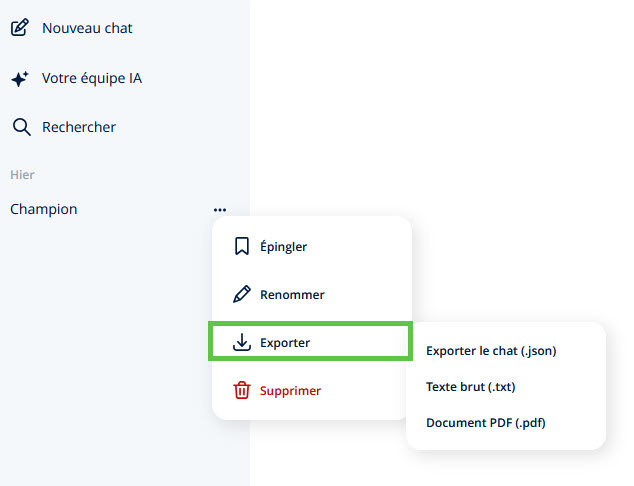634x486 pixels.
Task: Select Texte brut (.txt) export option
Action: click(471, 387)
